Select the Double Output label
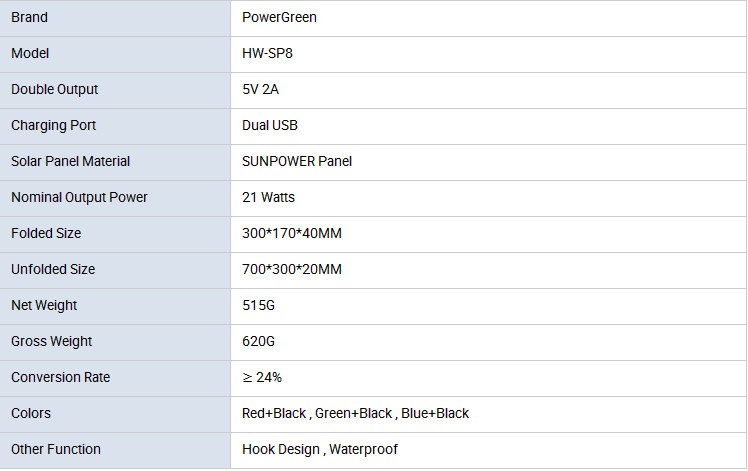 (54, 89)
